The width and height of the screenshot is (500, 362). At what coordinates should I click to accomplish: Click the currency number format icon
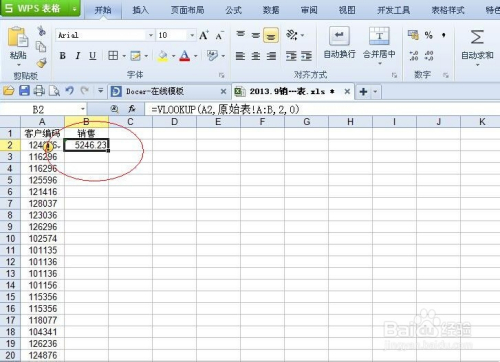tap(413, 35)
